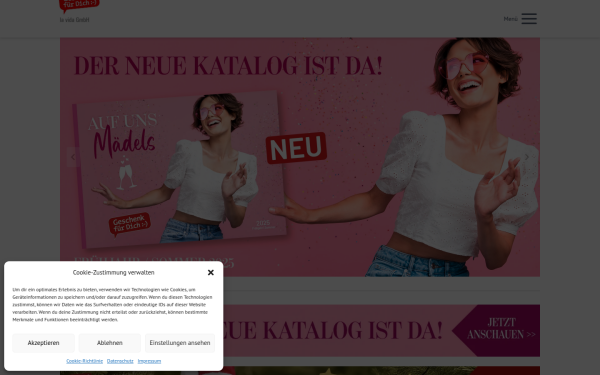Click Cookie-Zustimmung verwalten title
The image size is (600, 375).
(114, 272)
